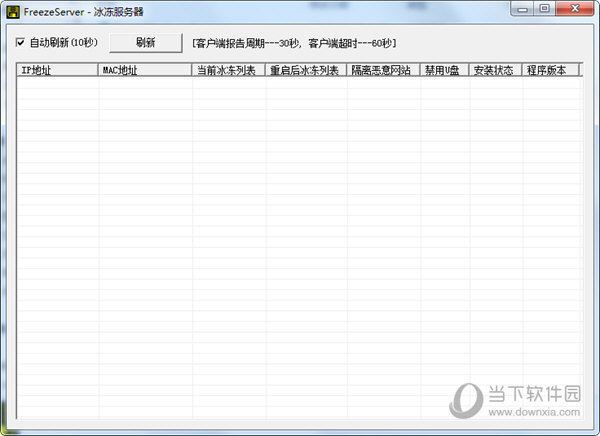Click the 程序版本 column header
Screen dimensions: 600x436
coord(551,70)
